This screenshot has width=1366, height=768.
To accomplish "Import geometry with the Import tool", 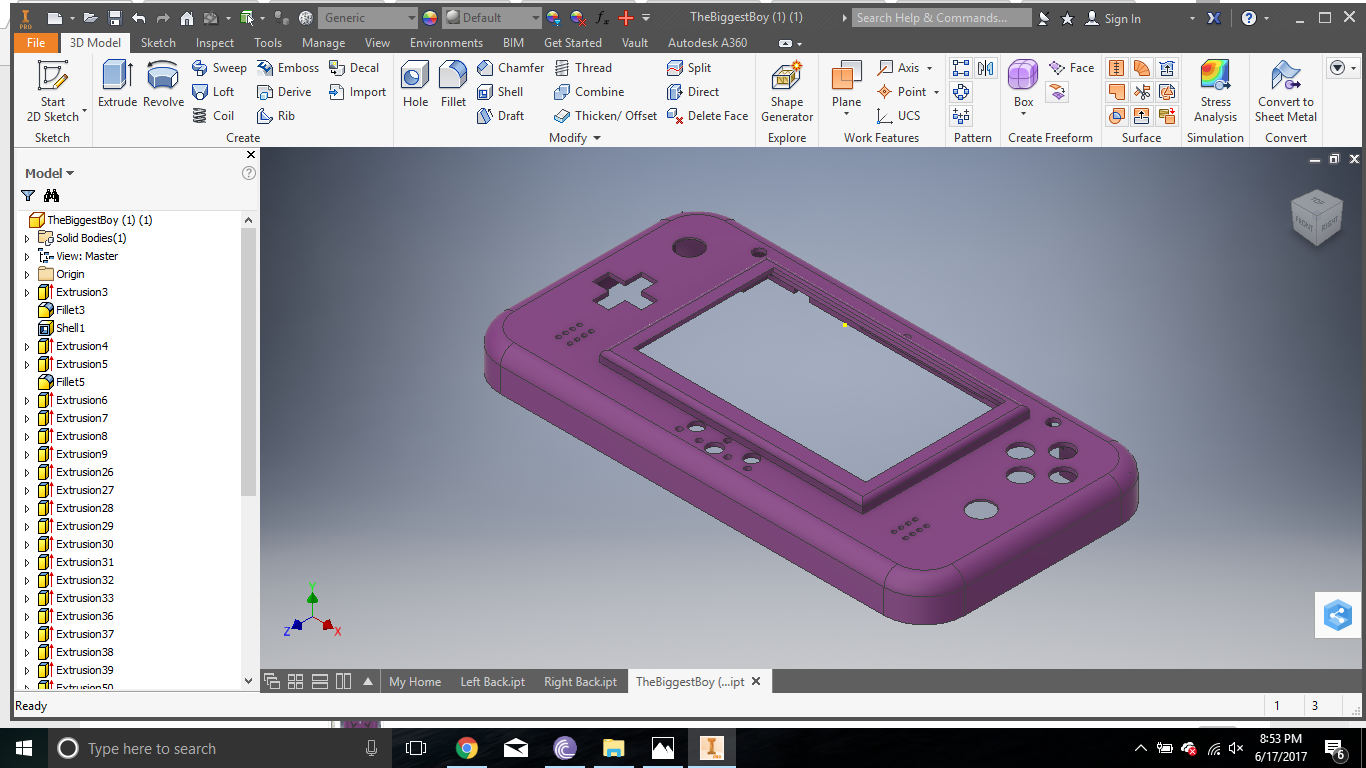I will coord(357,92).
